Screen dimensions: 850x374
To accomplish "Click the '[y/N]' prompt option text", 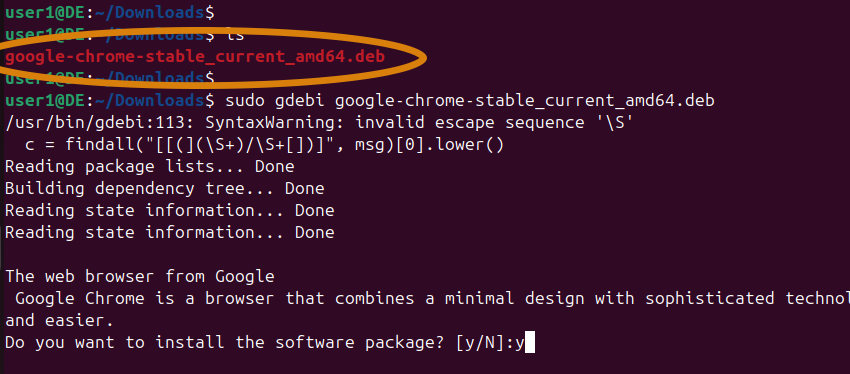I will tap(480, 343).
